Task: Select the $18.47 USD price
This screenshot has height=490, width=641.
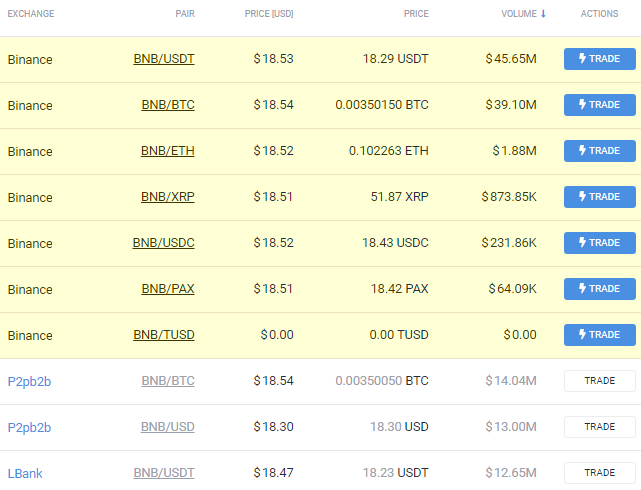Action: tap(273, 473)
